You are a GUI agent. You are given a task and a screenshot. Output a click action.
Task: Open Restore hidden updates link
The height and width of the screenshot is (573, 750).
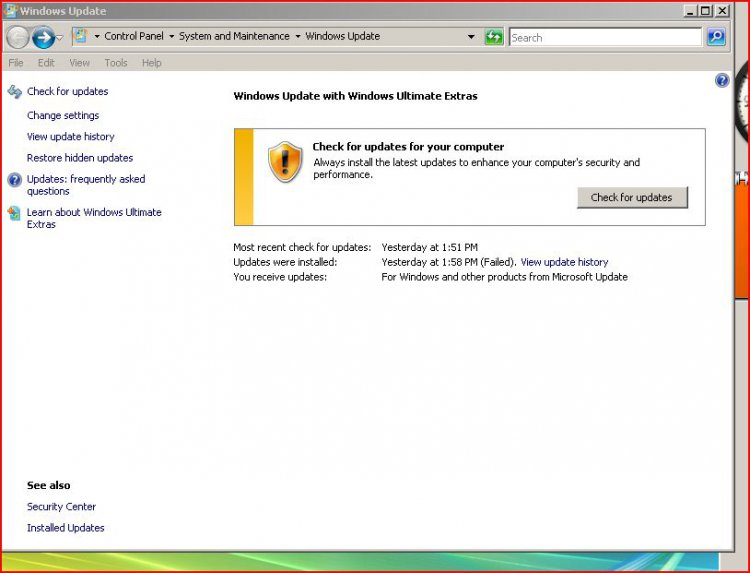pyautogui.click(x=80, y=158)
